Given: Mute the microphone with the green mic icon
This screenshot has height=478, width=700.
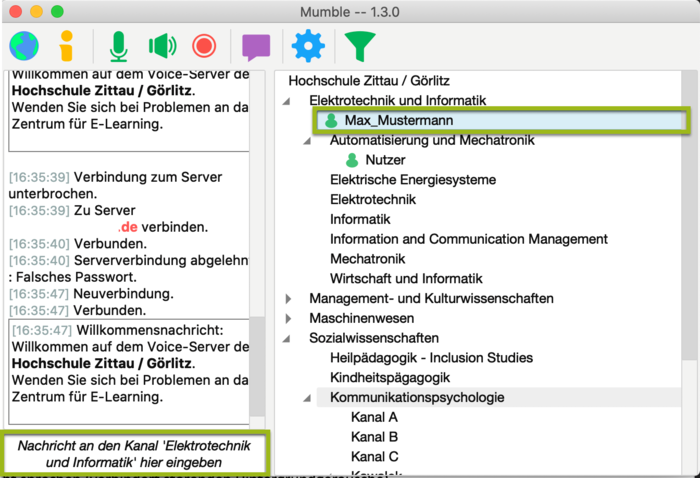Looking at the screenshot, I should pos(119,46).
